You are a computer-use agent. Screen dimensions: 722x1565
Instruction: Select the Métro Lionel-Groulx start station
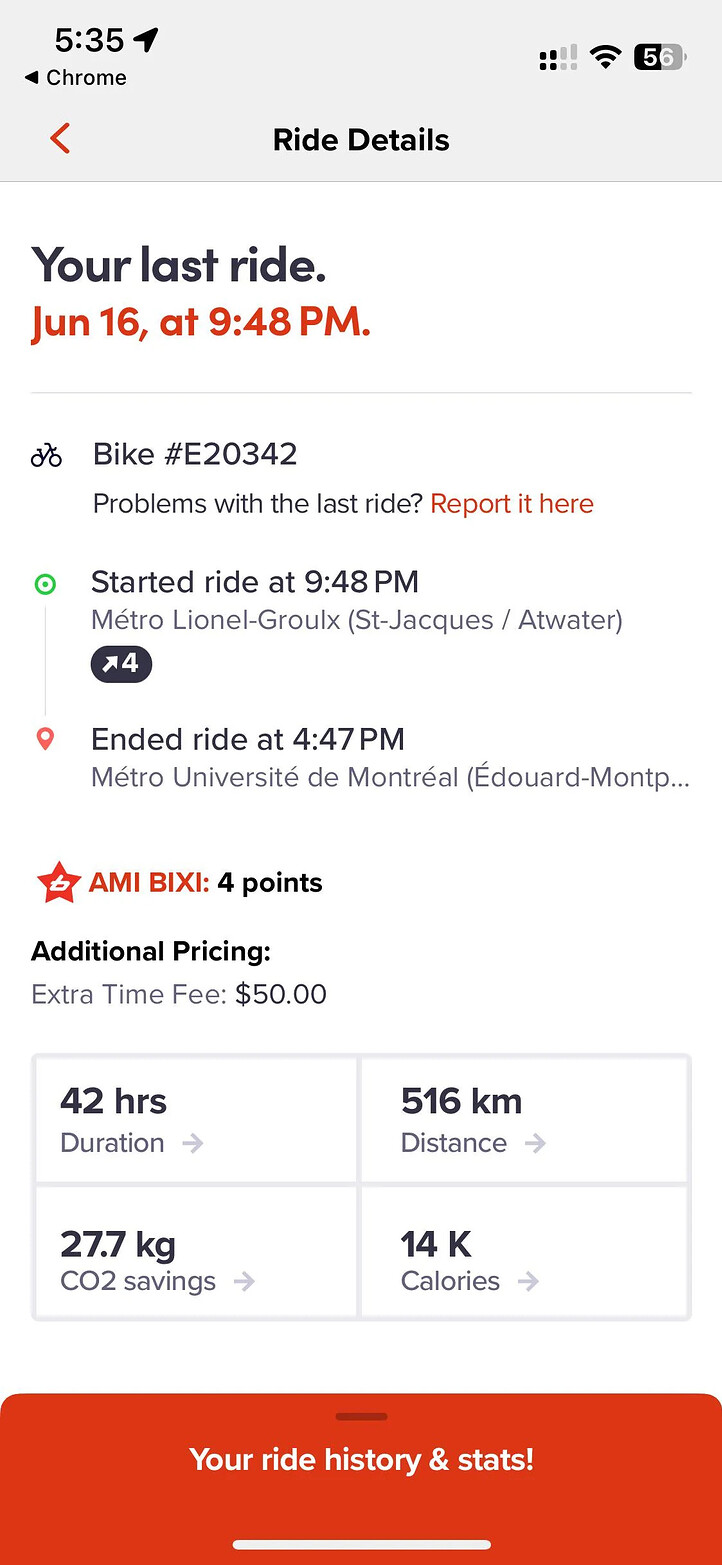(356, 620)
